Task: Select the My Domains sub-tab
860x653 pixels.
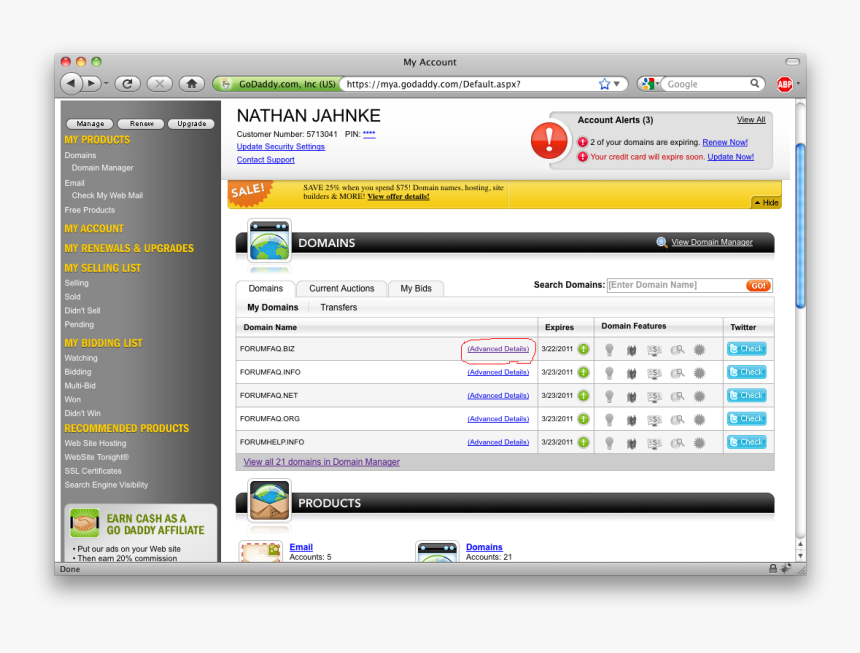Action: click(273, 307)
